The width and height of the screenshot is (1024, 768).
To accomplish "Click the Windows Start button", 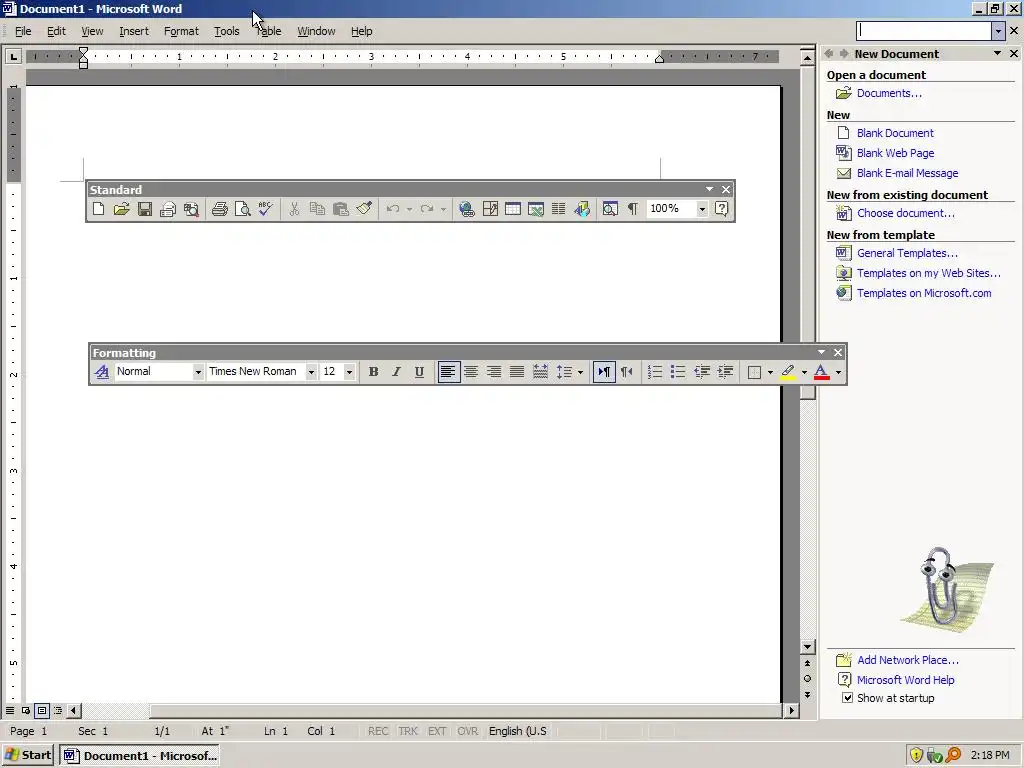I will pyautogui.click(x=27, y=755).
